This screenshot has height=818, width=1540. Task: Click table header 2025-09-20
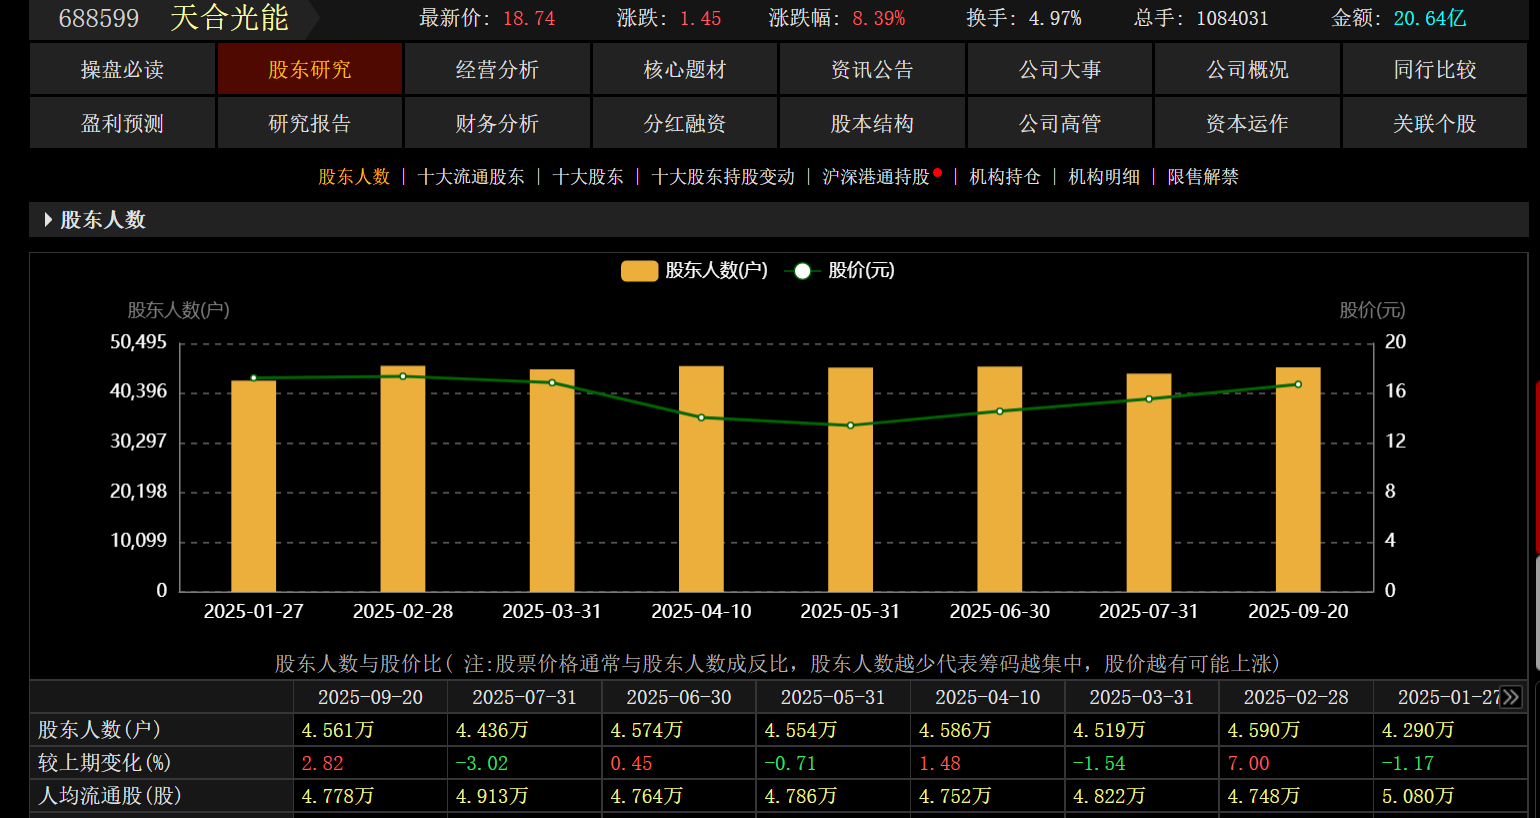click(x=370, y=697)
